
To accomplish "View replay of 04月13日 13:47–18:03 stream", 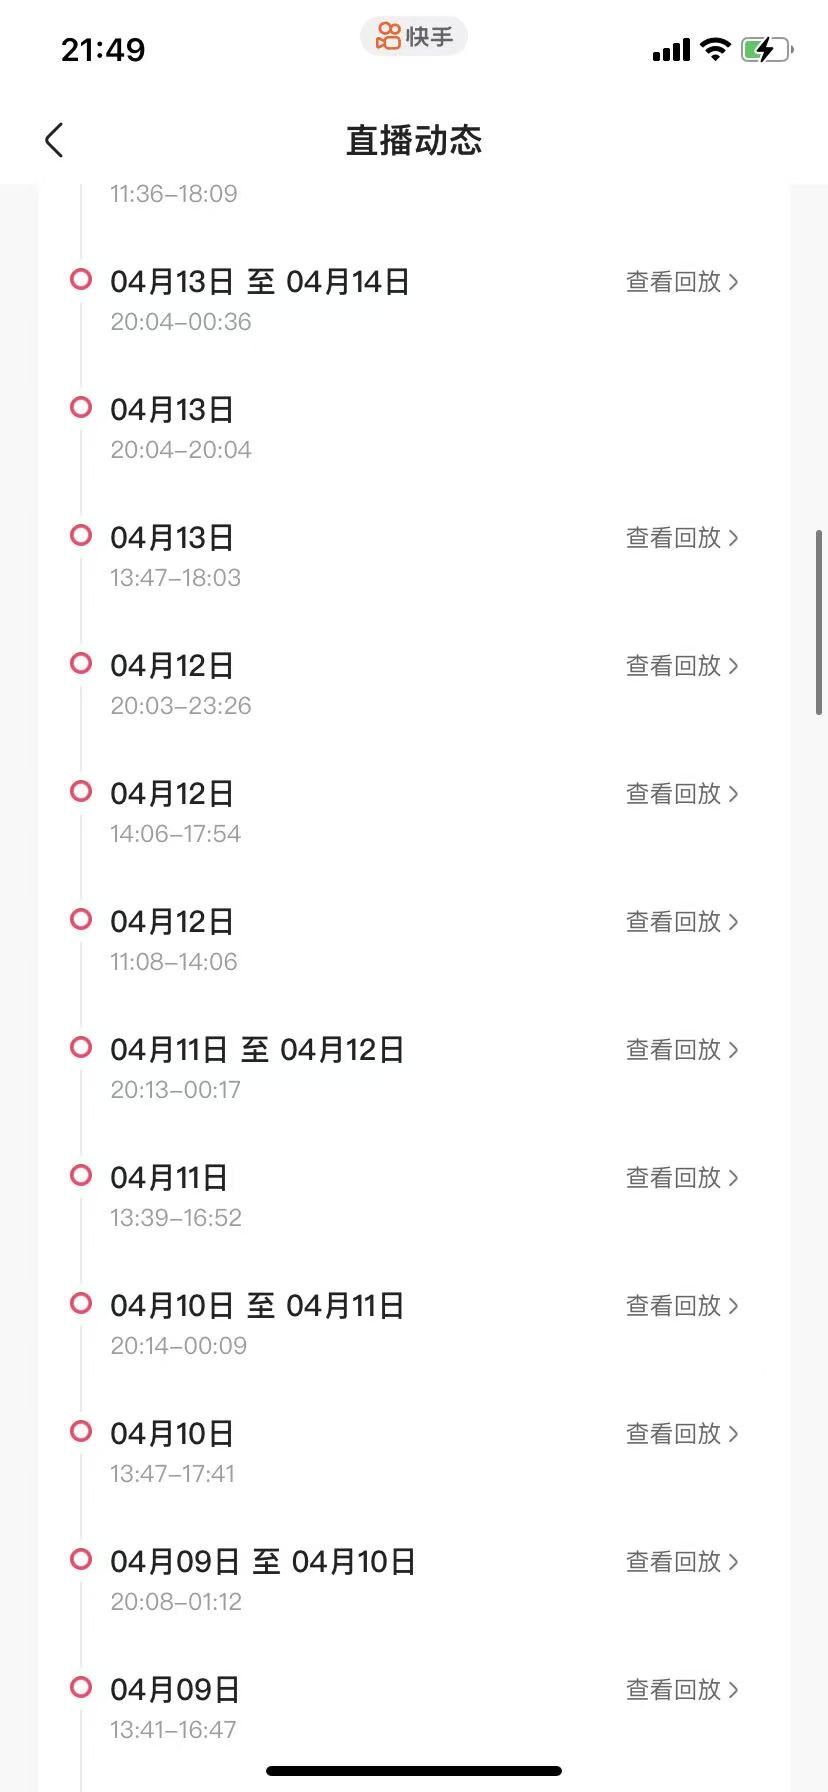I will click(x=682, y=538).
